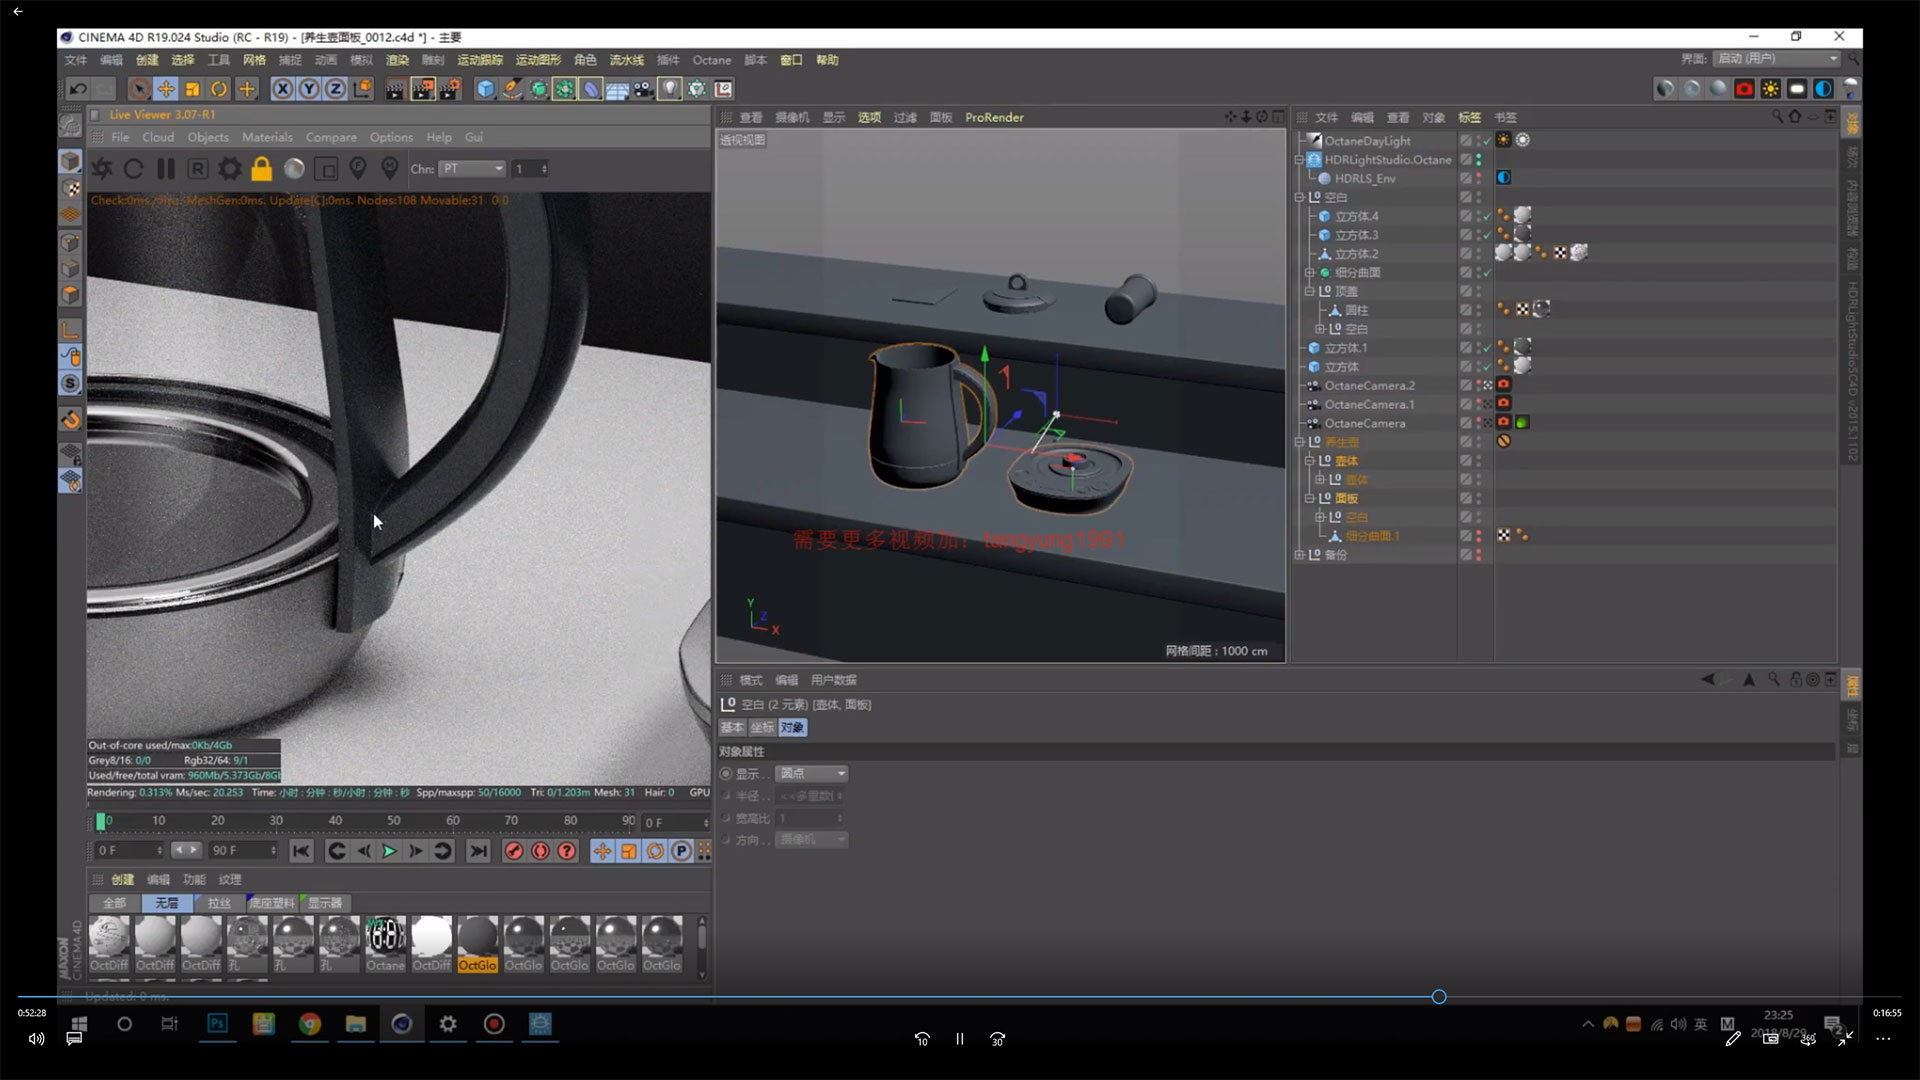Screen dimensions: 1920x1080
Task: Click the Record active objects red button
Action: (x=514, y=851)
